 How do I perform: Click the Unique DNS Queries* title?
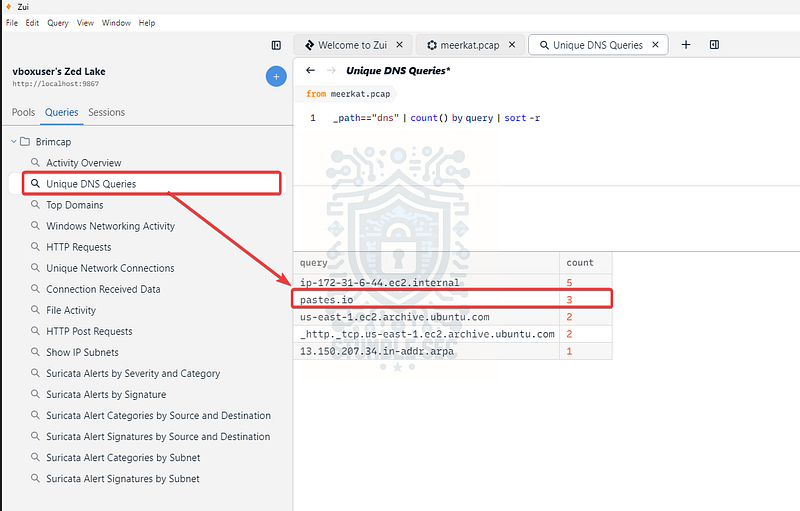(x=398, y=71)
